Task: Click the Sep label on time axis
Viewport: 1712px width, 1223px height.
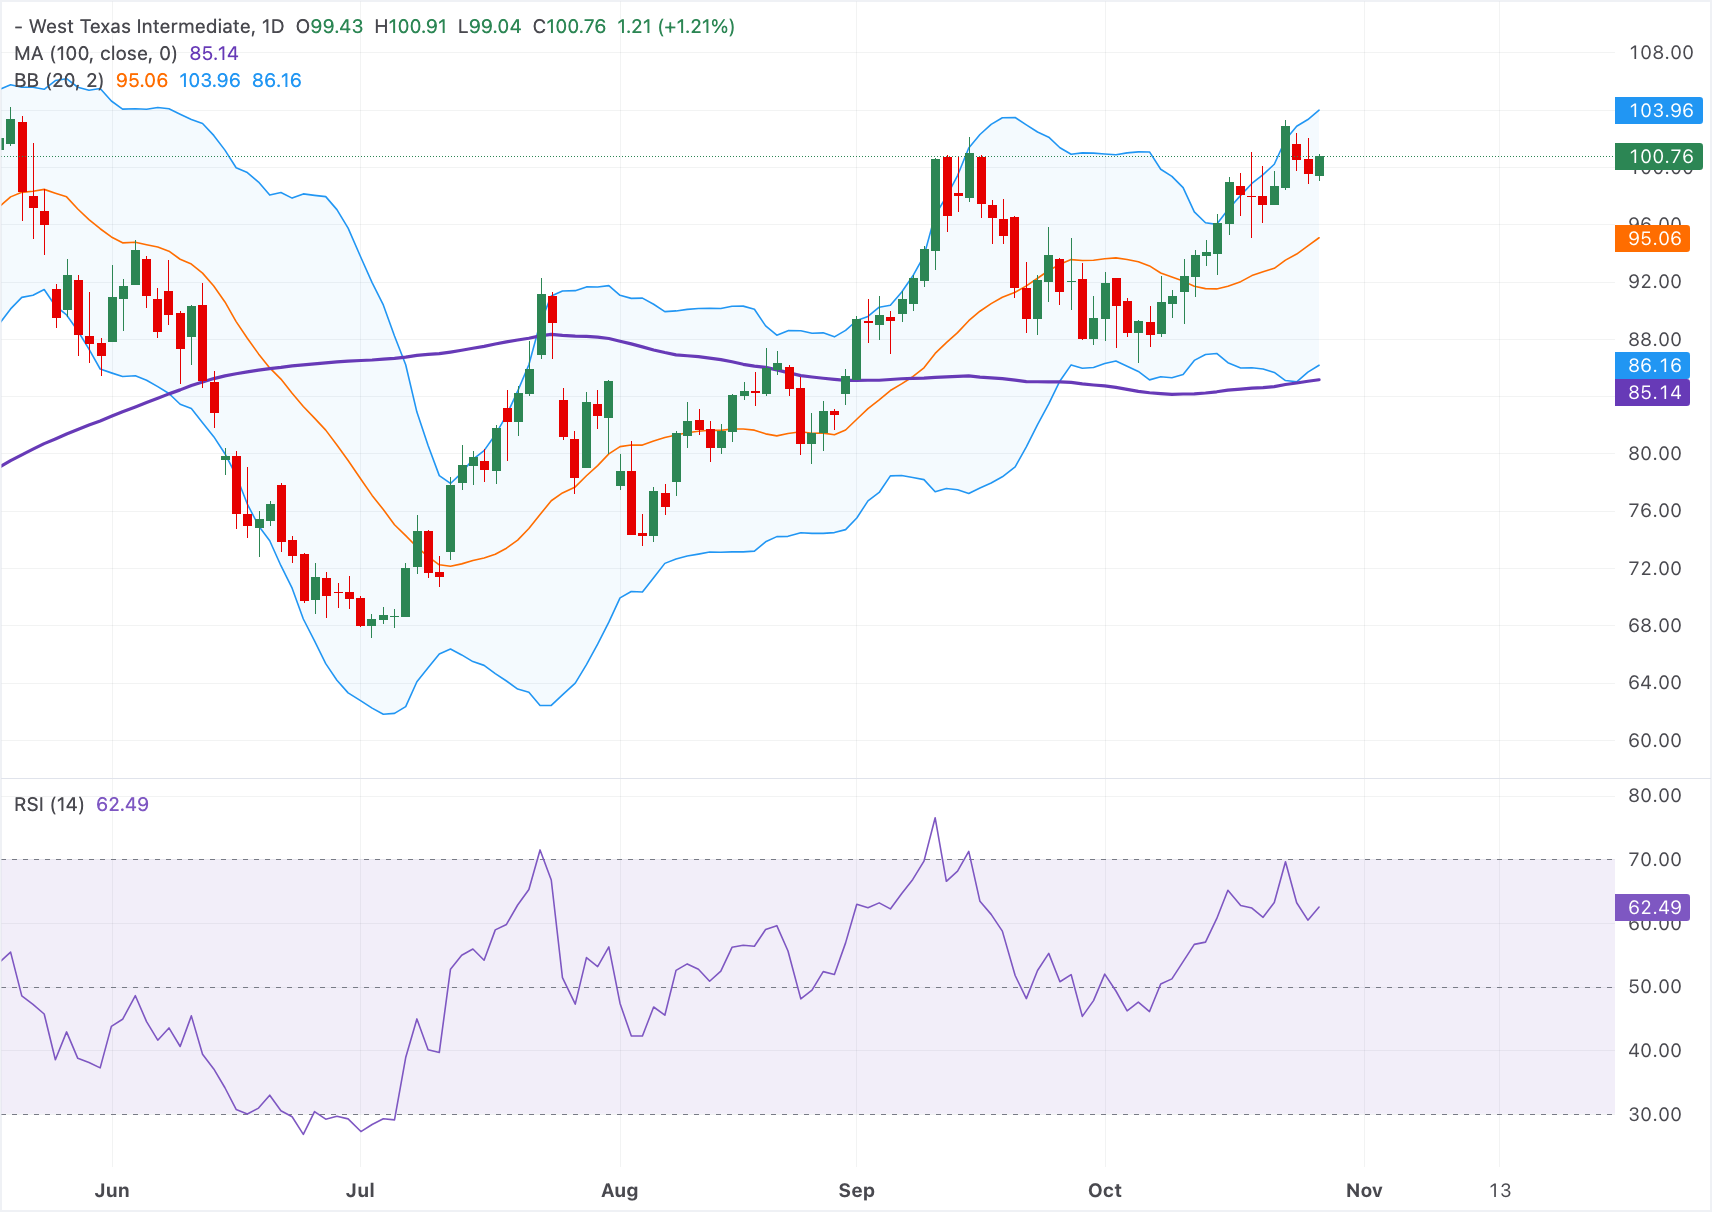Action: tap(857, 1191)
